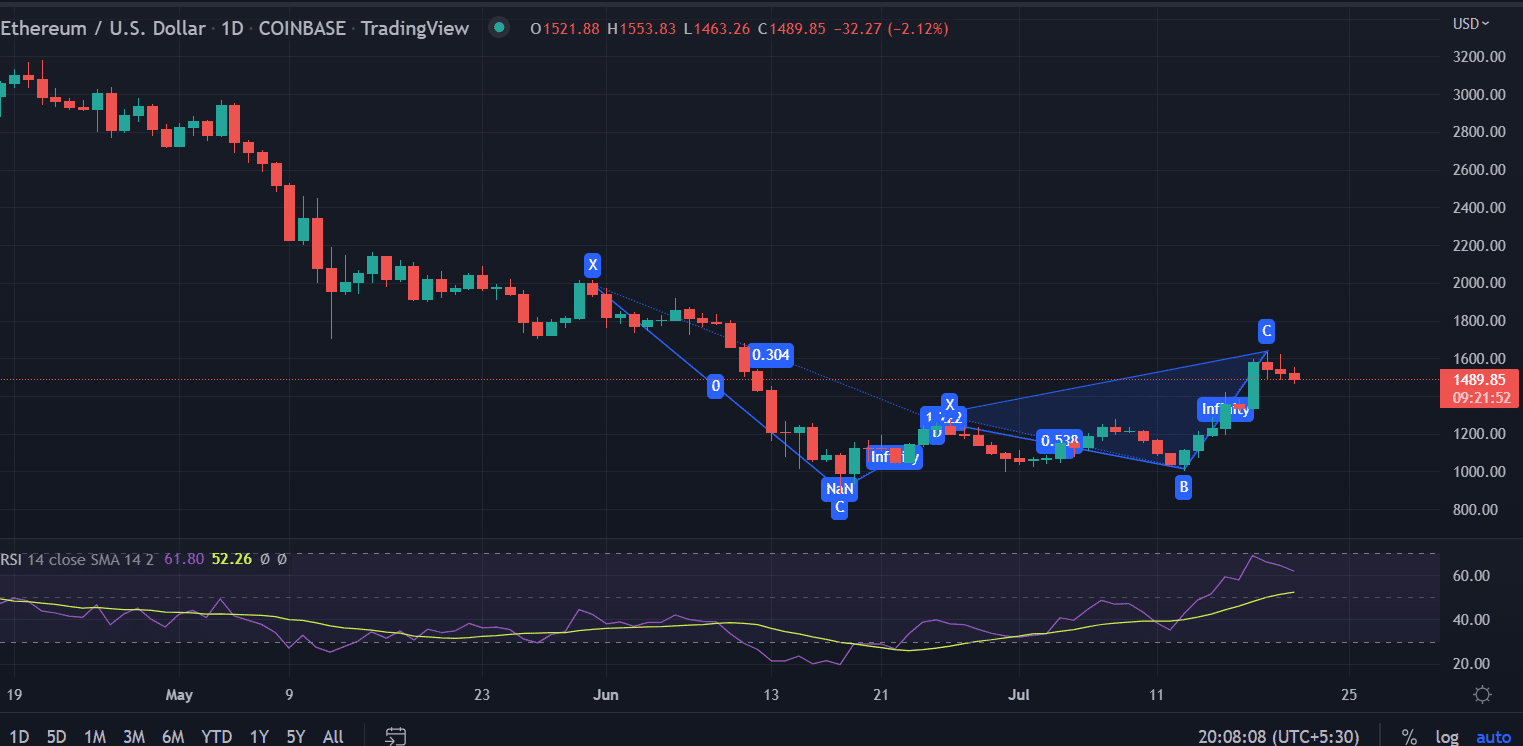Click the green market status dot
Screen dimensions: 1523x746
pyautogui.click(x=499, y=28)
